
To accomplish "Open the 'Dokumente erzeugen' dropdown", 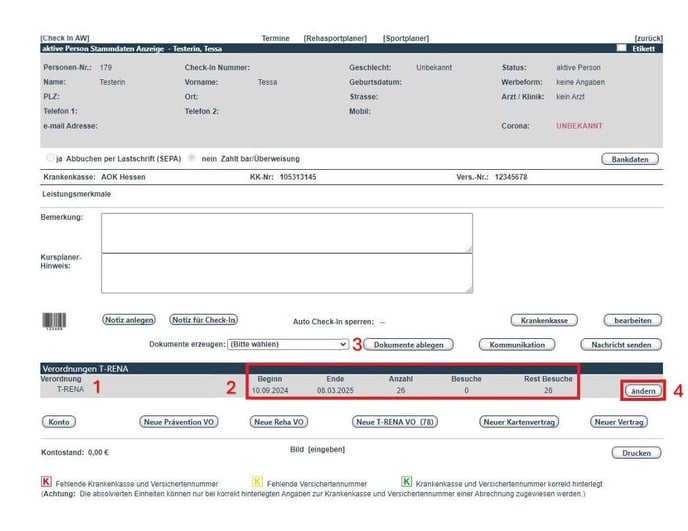I will pos(288,344).
